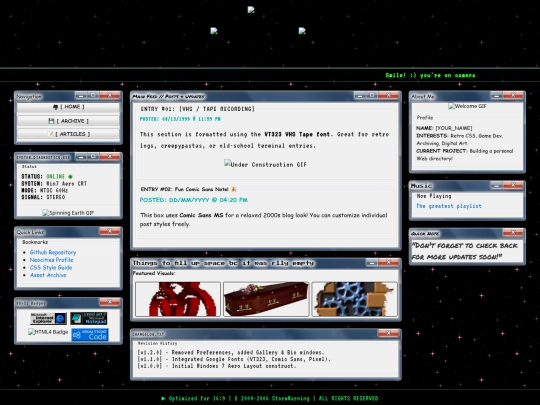Viewport: 540px width, 405px height.
Task: Open the HOME navigation button
Action: [x=68, y=107]
